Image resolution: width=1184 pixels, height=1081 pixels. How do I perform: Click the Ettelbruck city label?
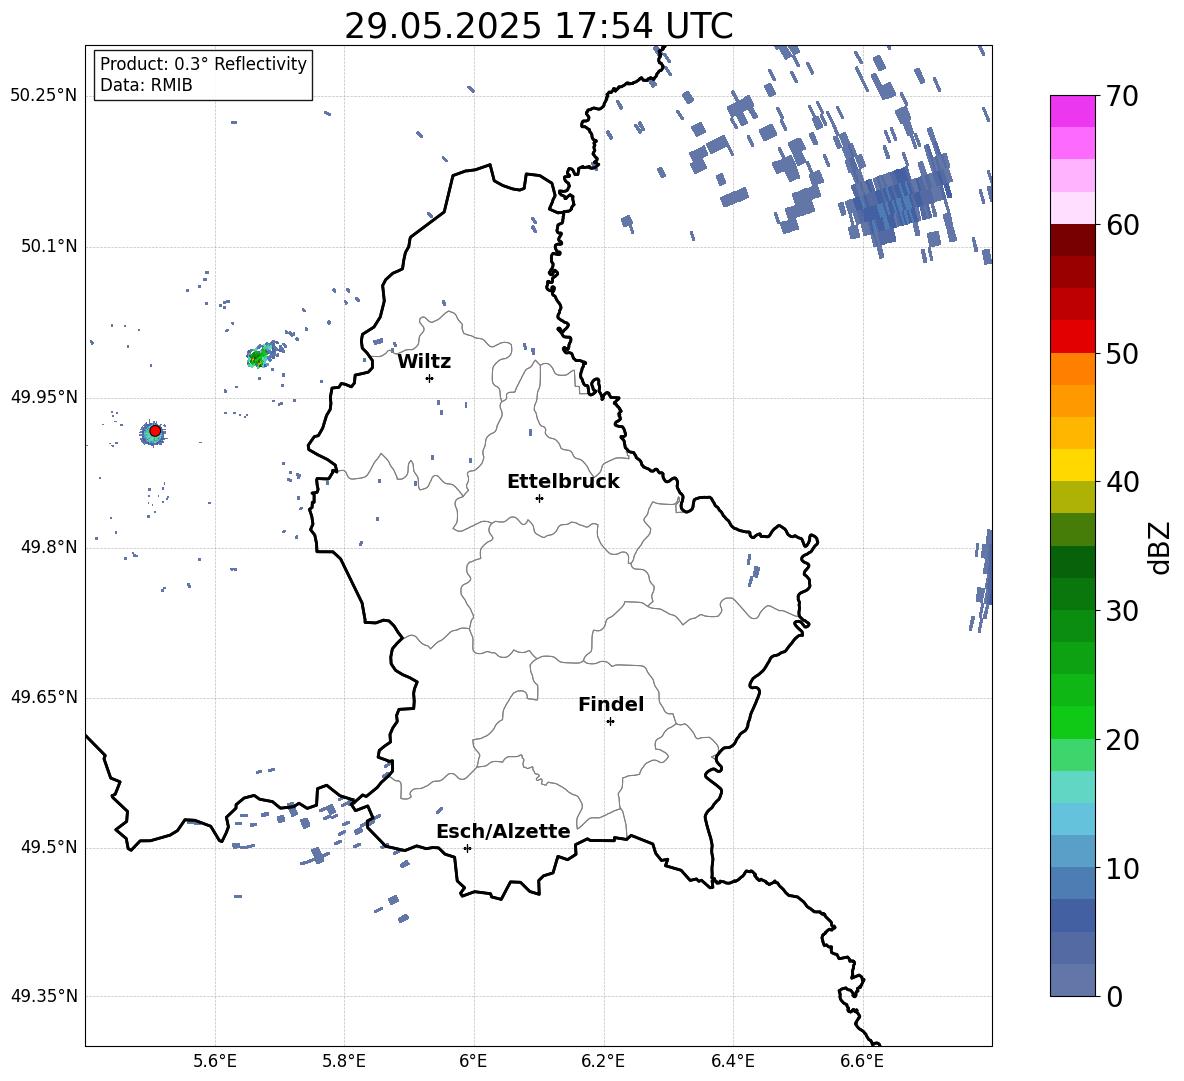pos(563,482)
